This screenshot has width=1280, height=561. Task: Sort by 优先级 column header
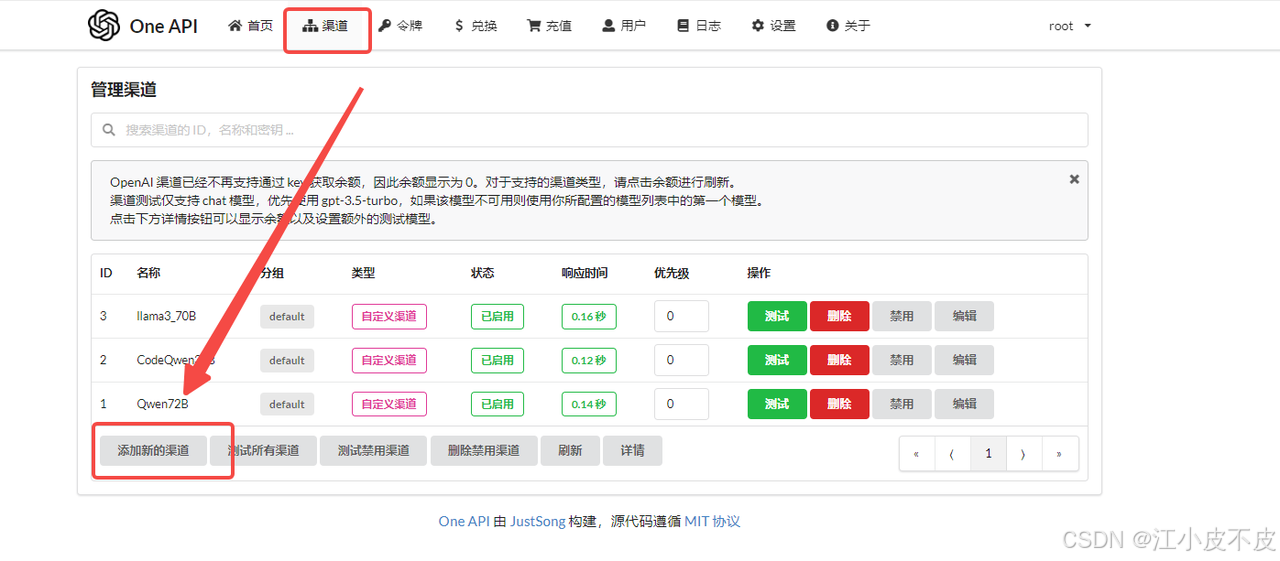click(x=672, y=273)
